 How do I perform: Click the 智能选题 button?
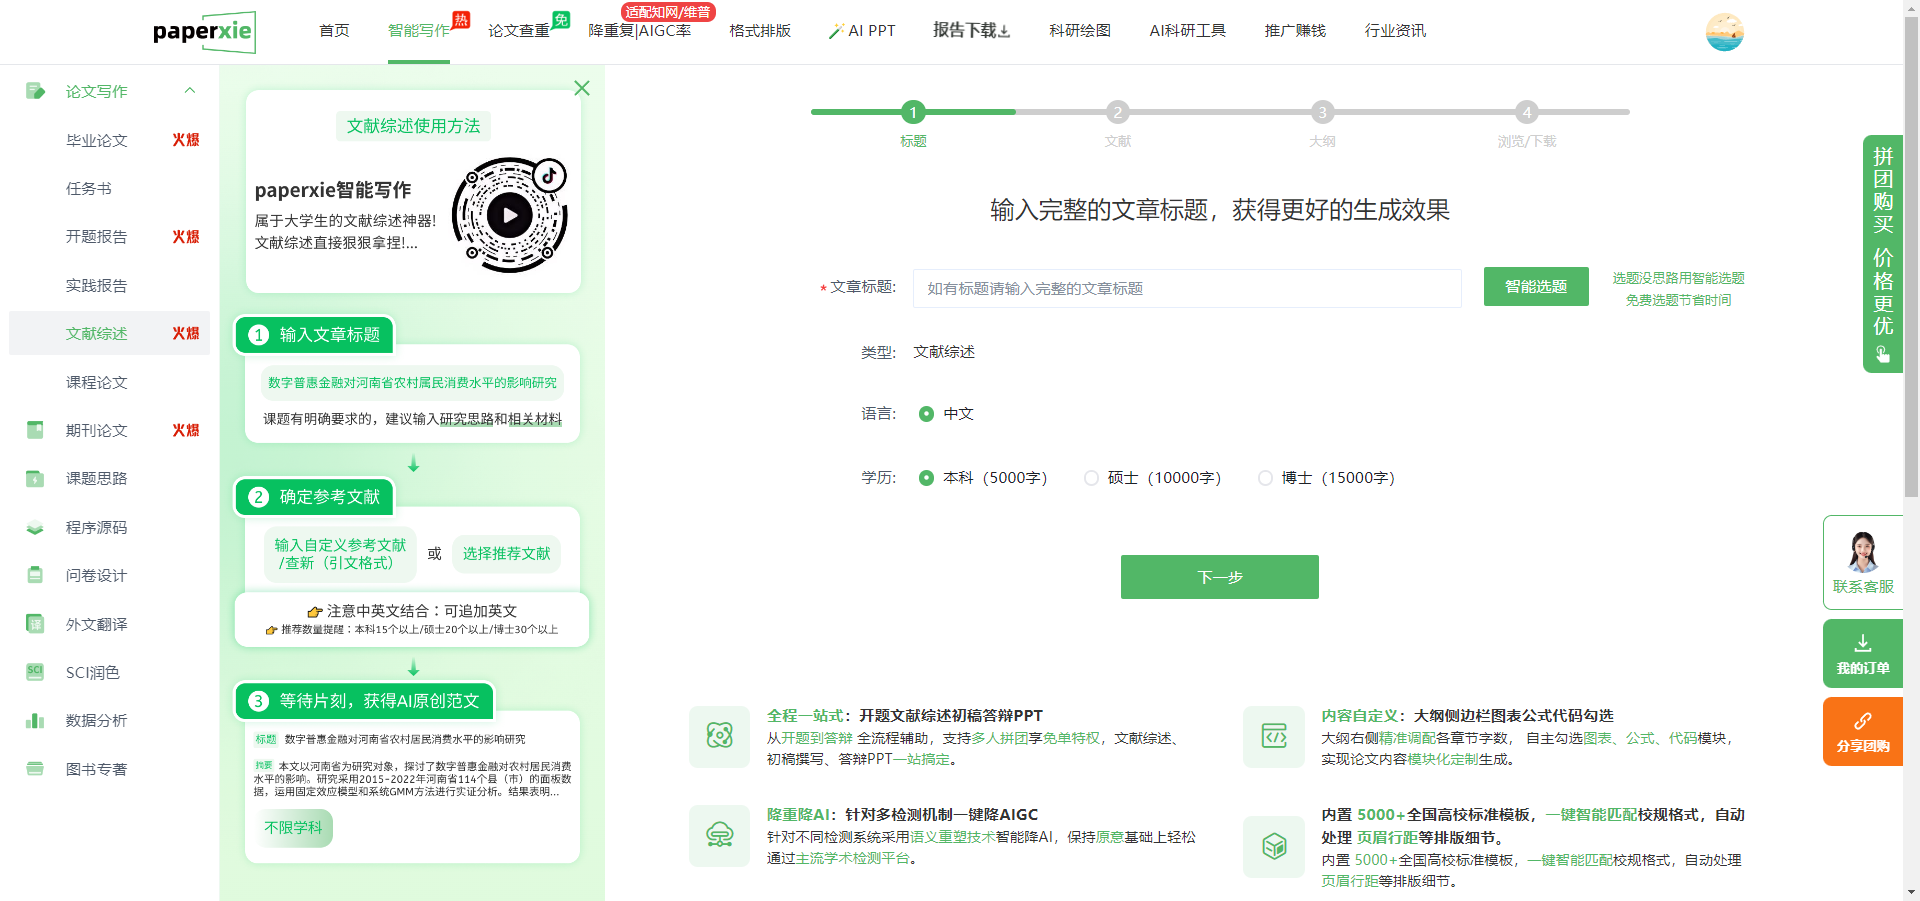pyautogui.click(x=1535, y=287)
